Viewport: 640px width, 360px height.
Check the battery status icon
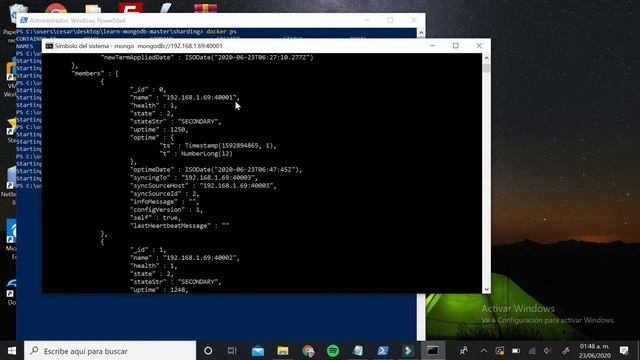point(516,351)
